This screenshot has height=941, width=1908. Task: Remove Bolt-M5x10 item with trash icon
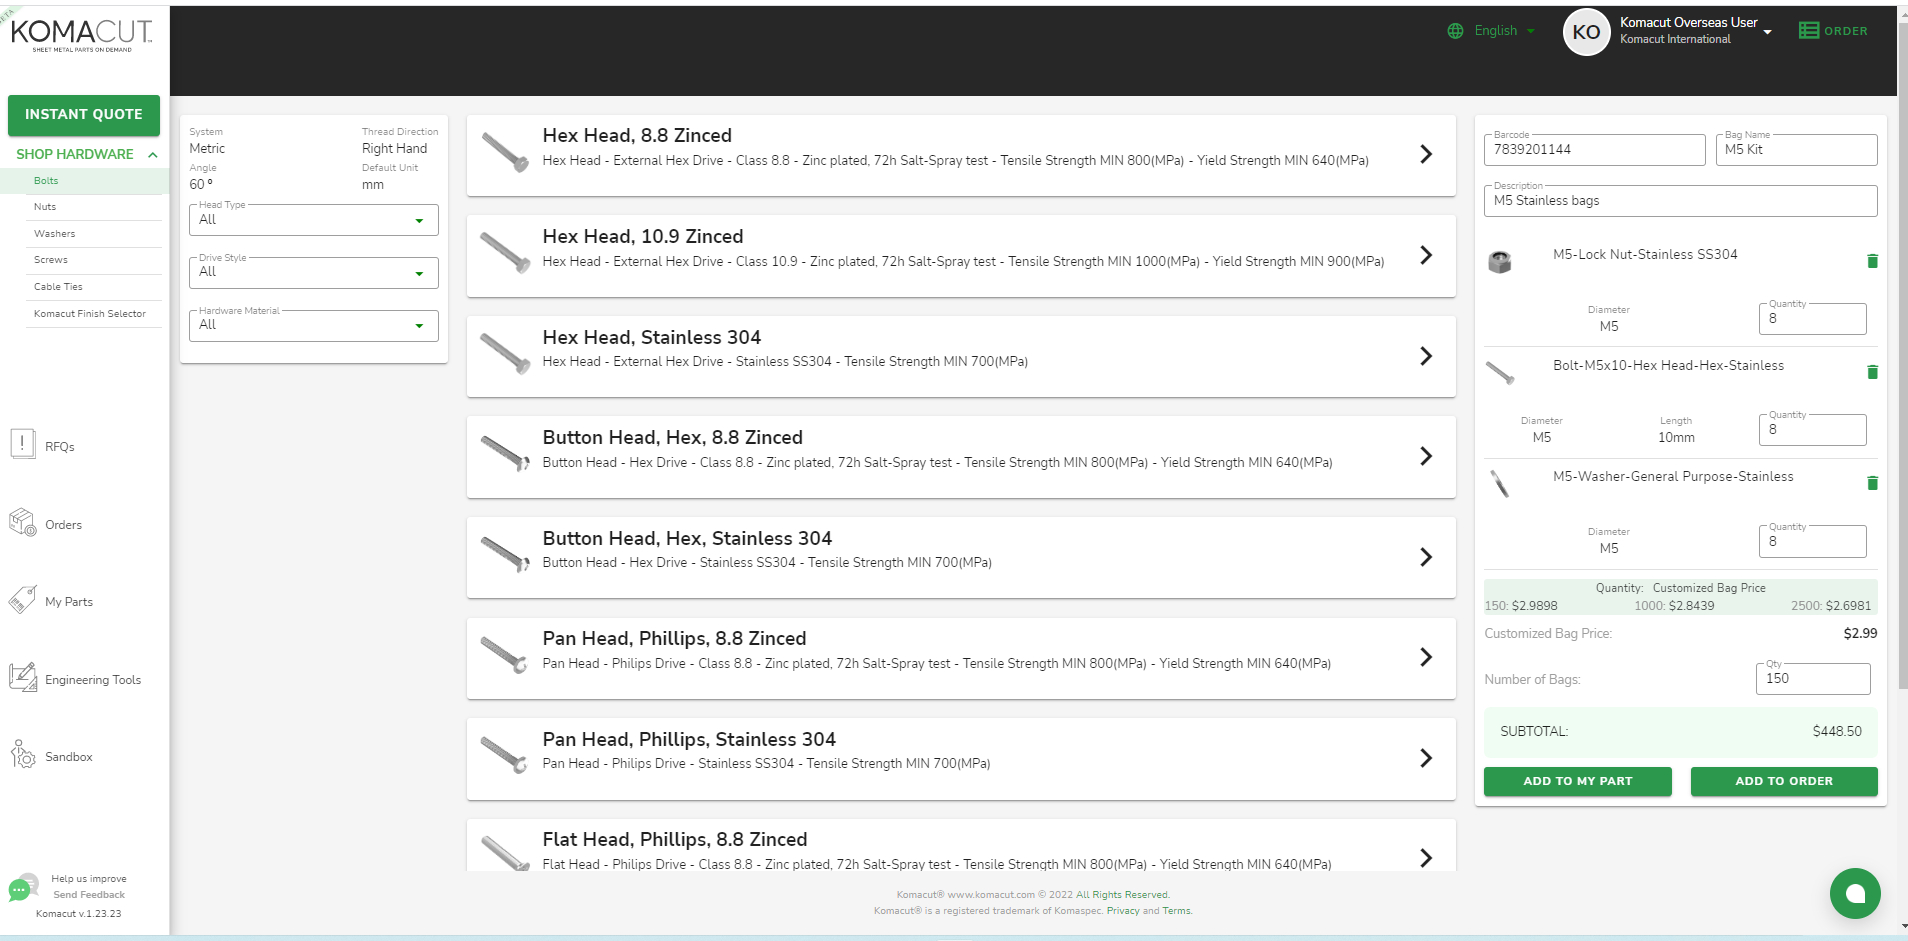click(x=1872, y=372)
